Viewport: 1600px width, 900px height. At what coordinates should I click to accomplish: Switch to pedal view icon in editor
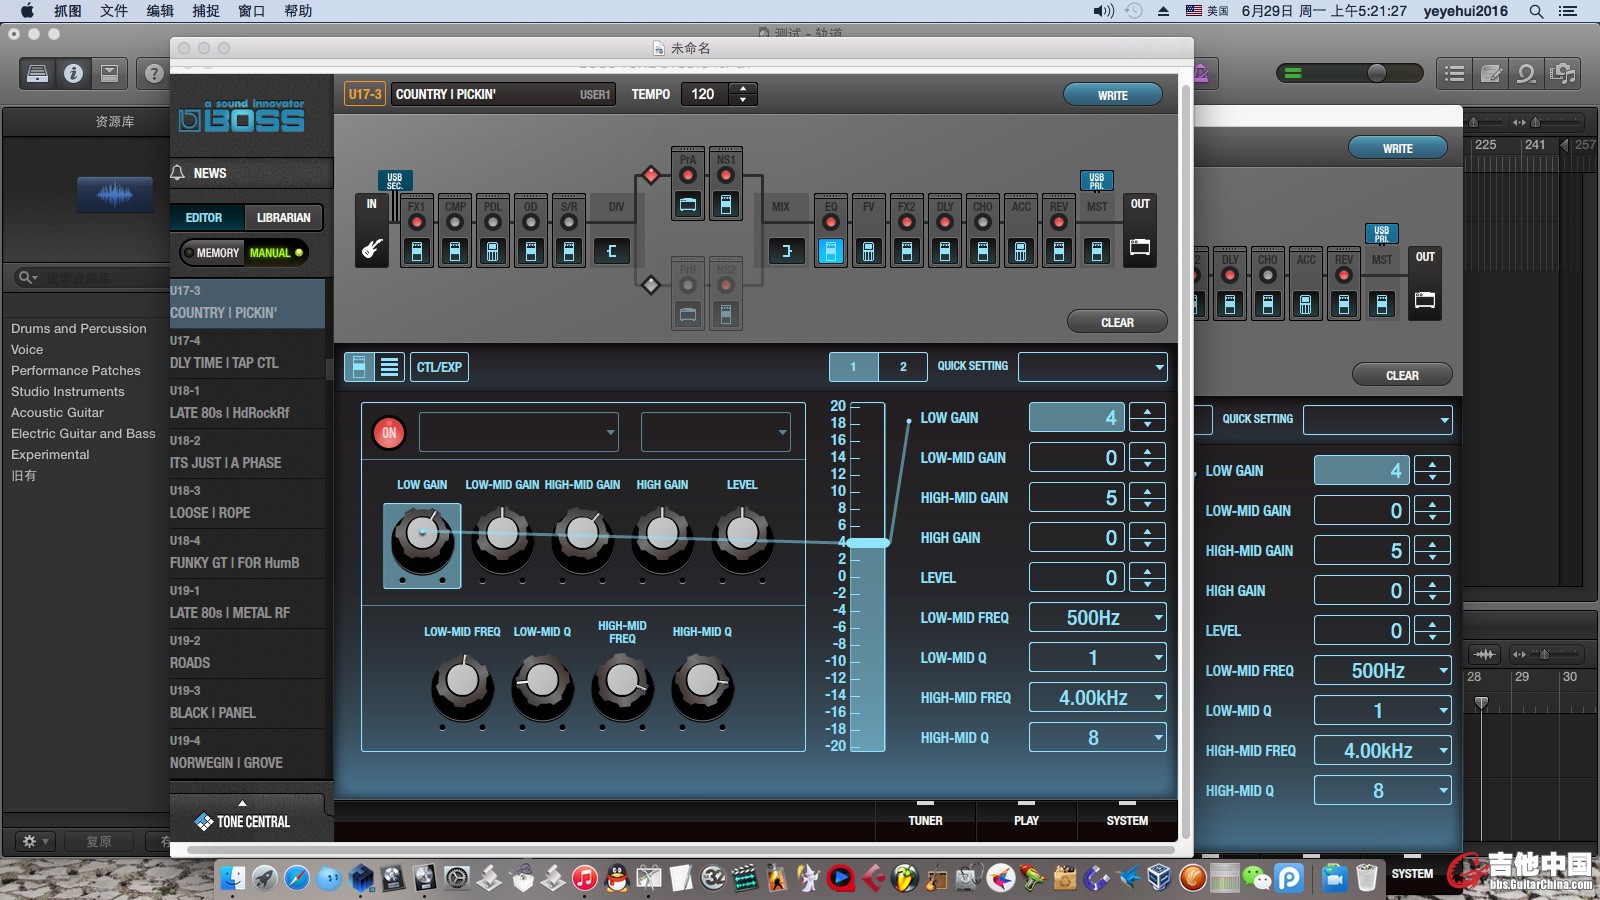click(x=359, y=367)
